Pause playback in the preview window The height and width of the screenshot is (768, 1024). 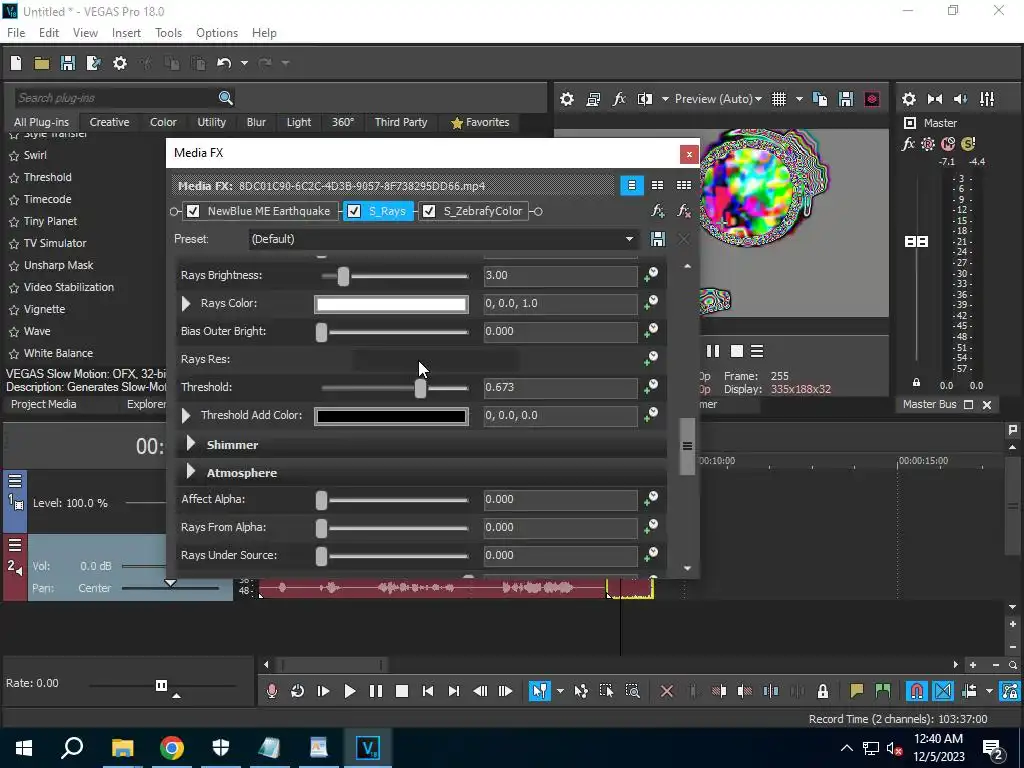click(713, 351)
